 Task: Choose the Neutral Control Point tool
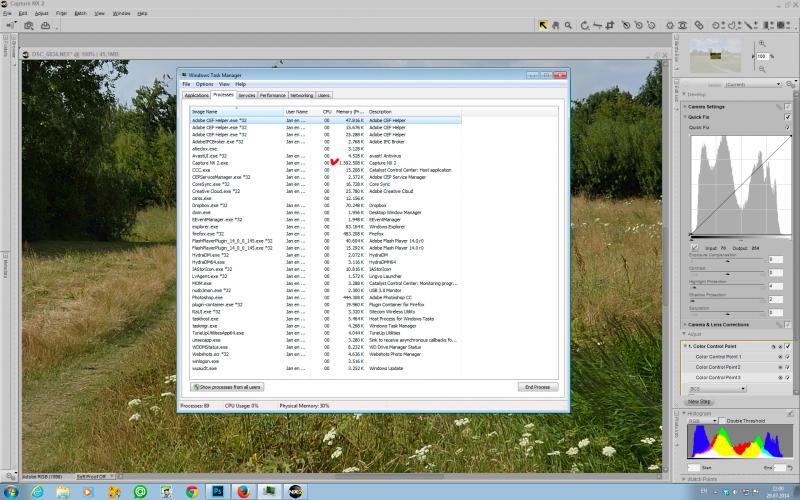coord(638,25)
